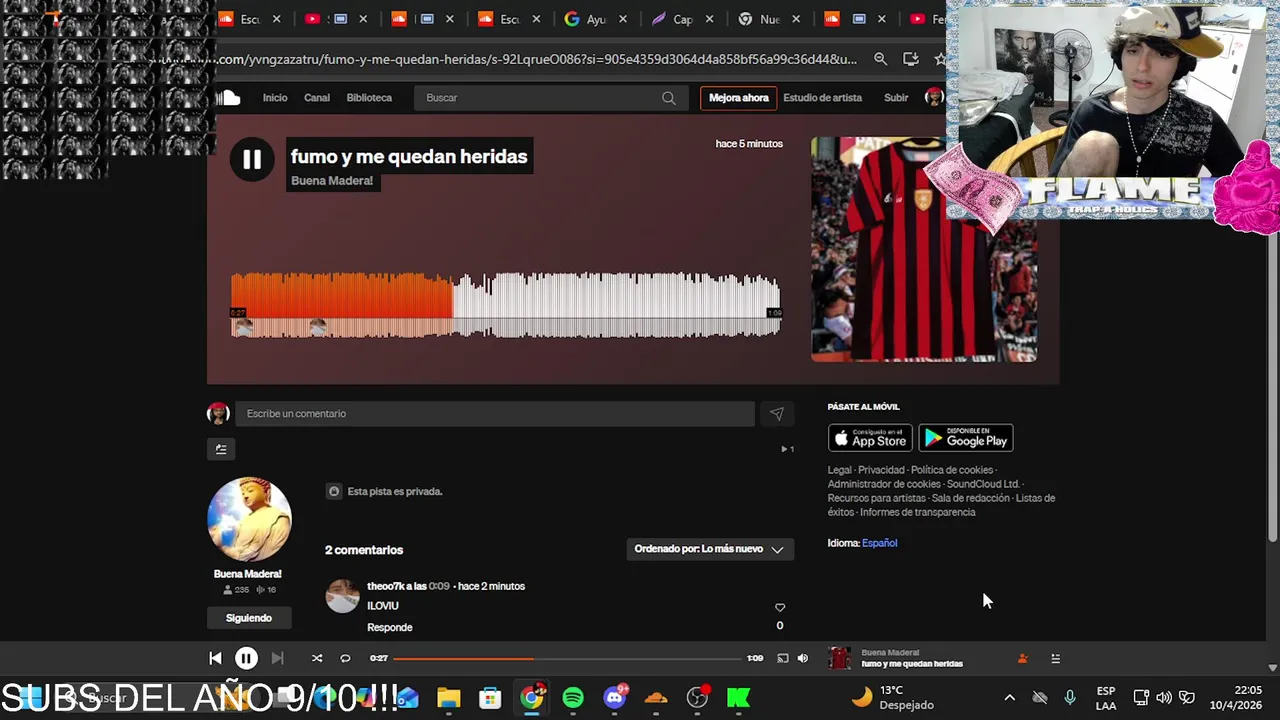Open Spotify from the taskbar

click(573, 698)
